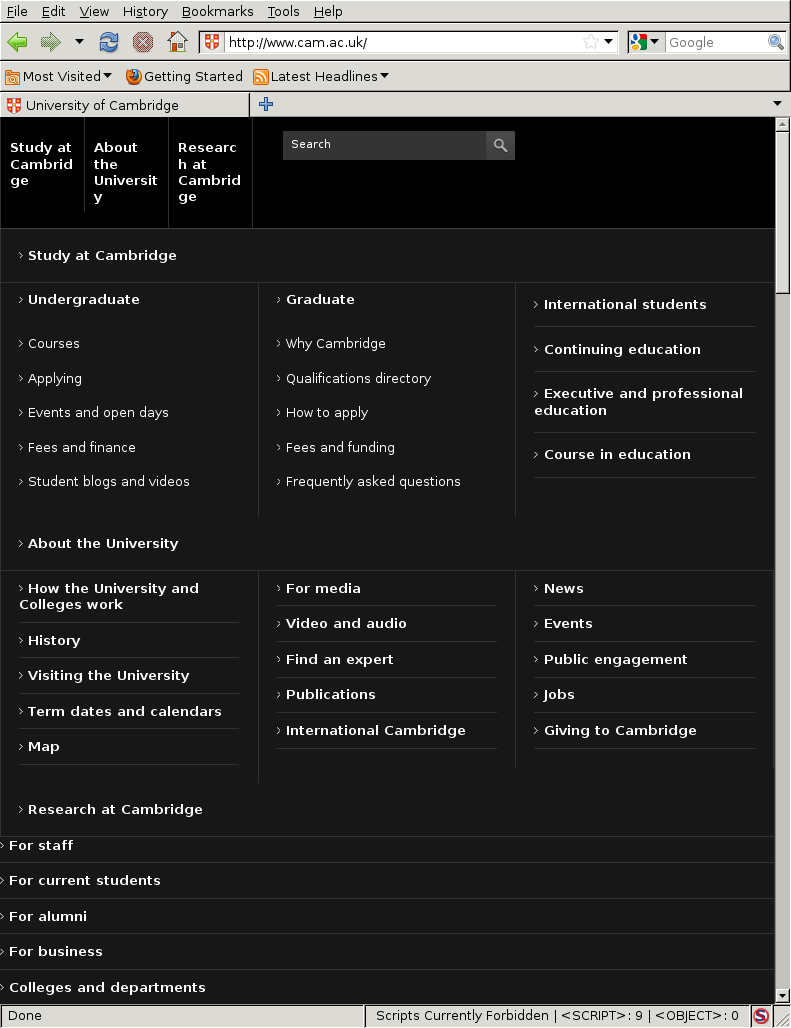Open the Tools menu
The width and height of the screenshot is (791, 1028).
pyautogui.click(x=283, y=11)
